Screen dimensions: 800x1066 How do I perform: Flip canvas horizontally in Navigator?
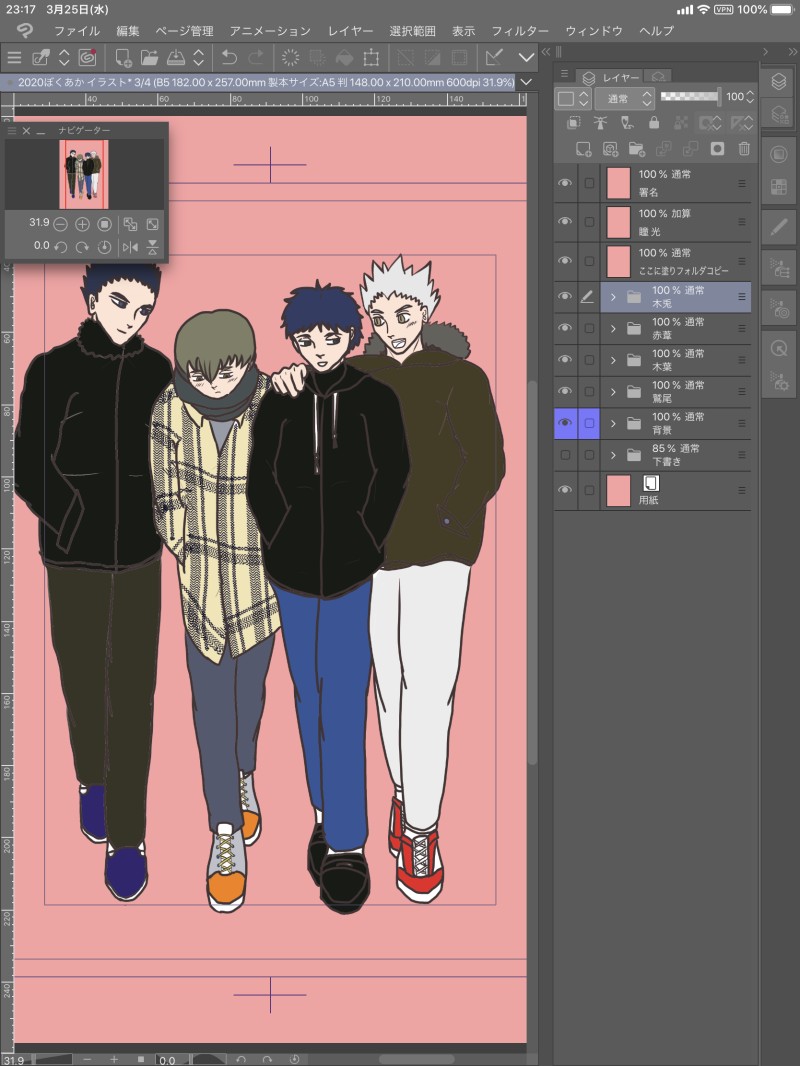click(x=130, y=247)
